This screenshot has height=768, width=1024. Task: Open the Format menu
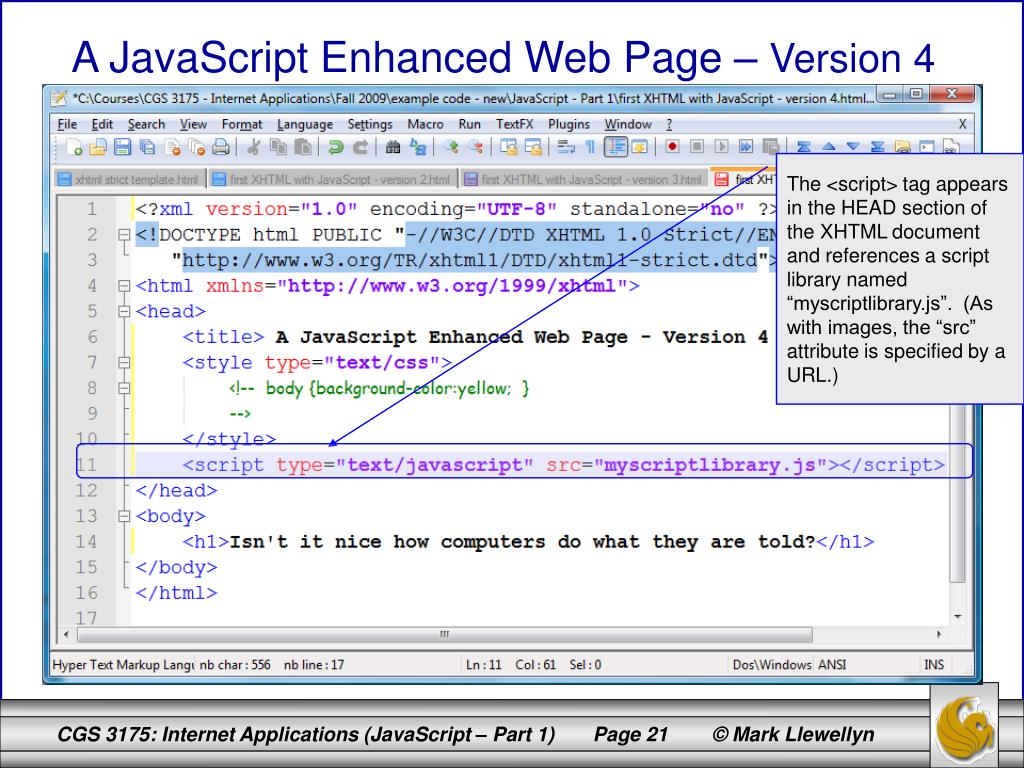pyautogui.click(x=242, y=125)
